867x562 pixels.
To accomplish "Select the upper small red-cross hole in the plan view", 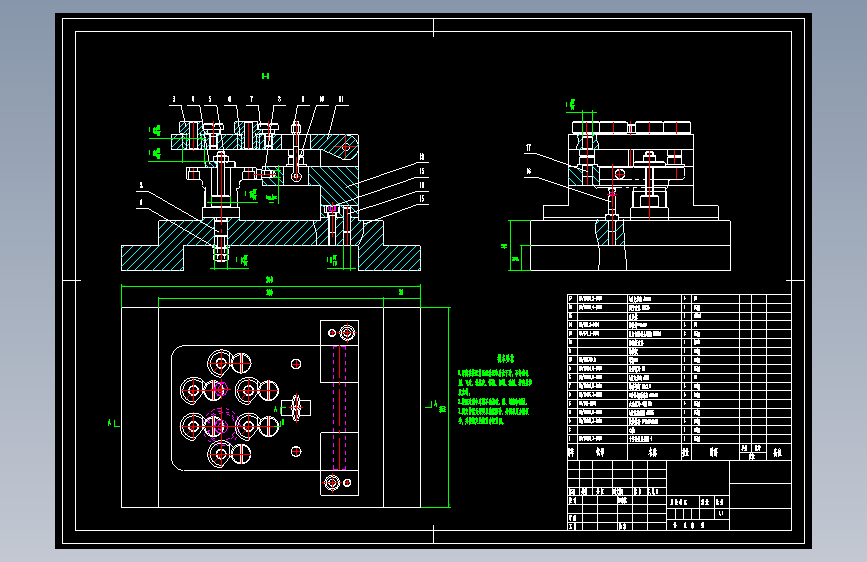I will [296, 364].
